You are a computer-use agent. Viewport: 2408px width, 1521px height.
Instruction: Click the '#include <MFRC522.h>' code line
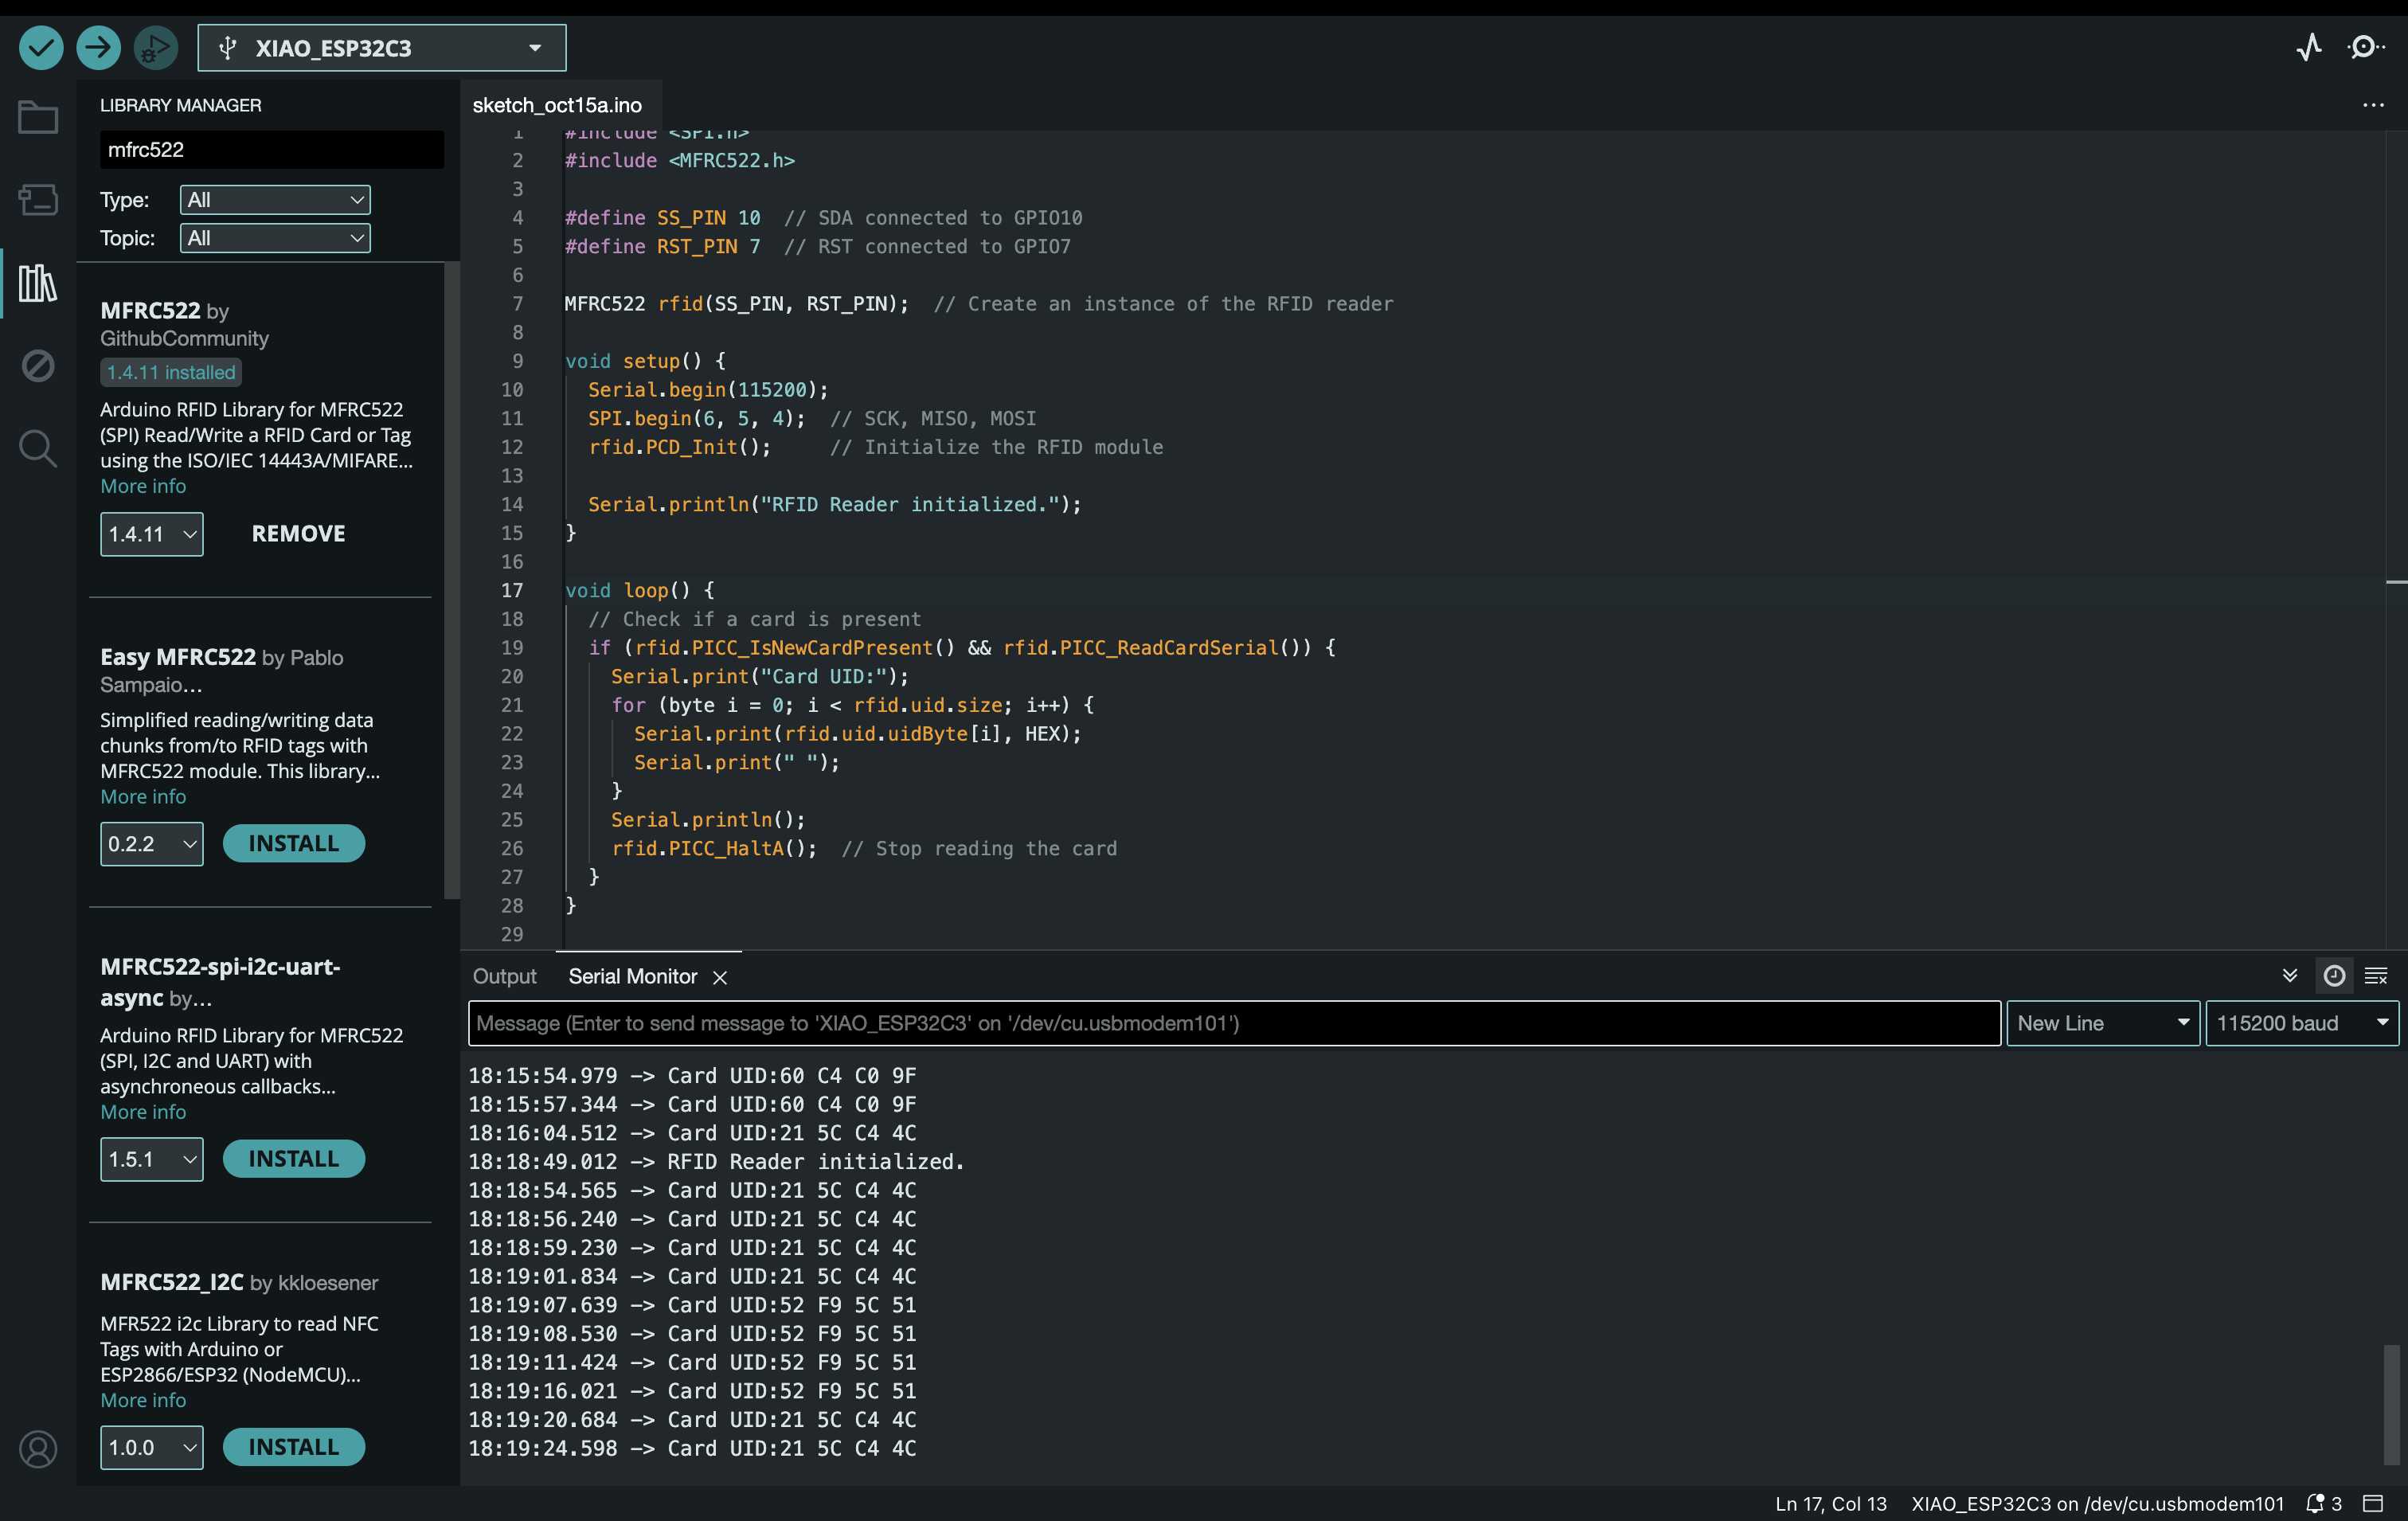point(680,160)
